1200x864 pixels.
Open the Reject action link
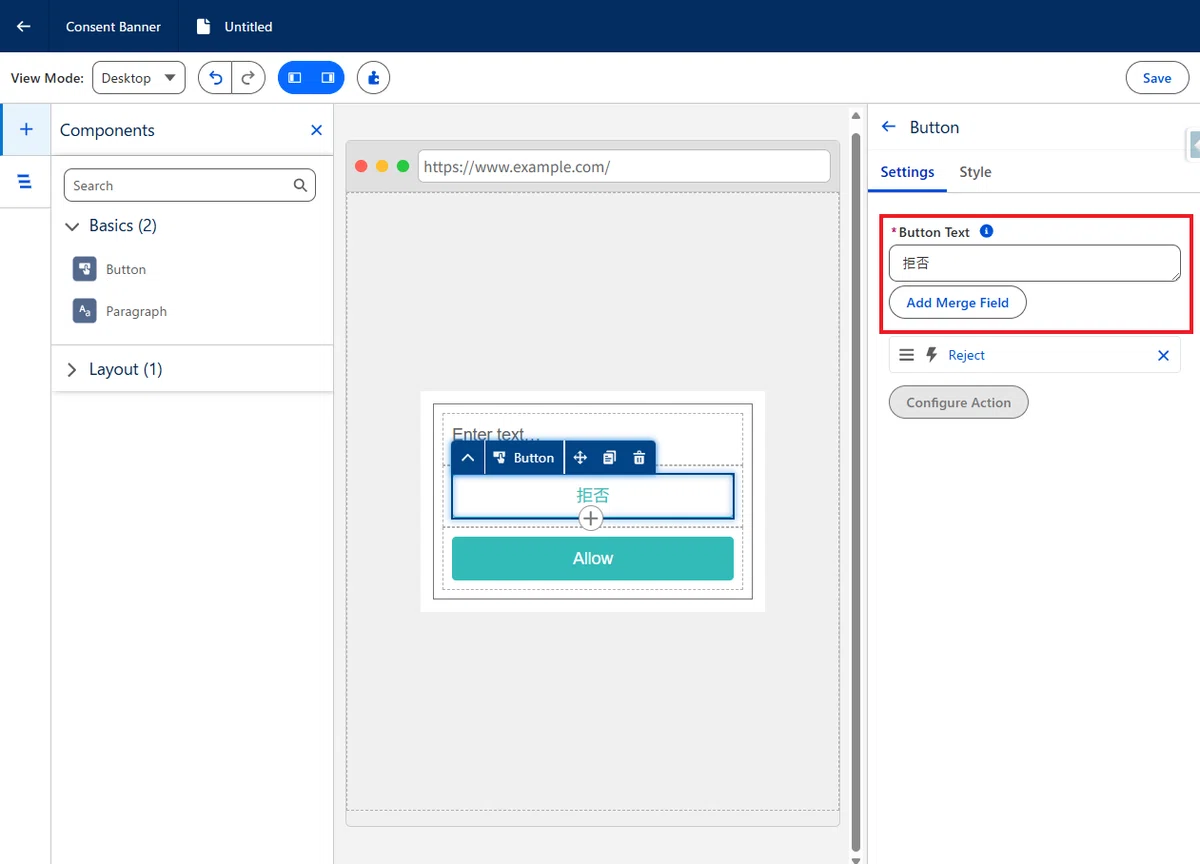tap(966, 355)
